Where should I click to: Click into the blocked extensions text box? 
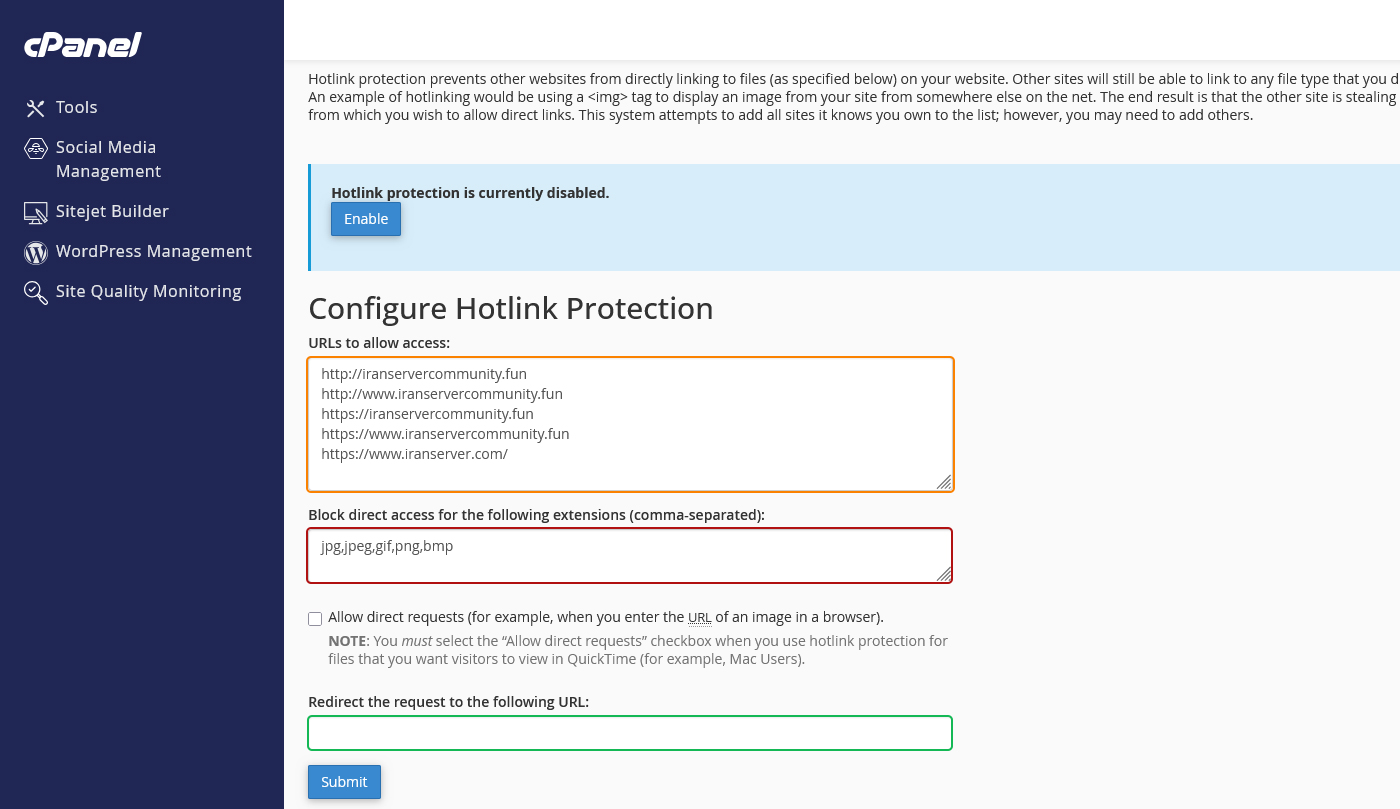(x=630, y=555)
